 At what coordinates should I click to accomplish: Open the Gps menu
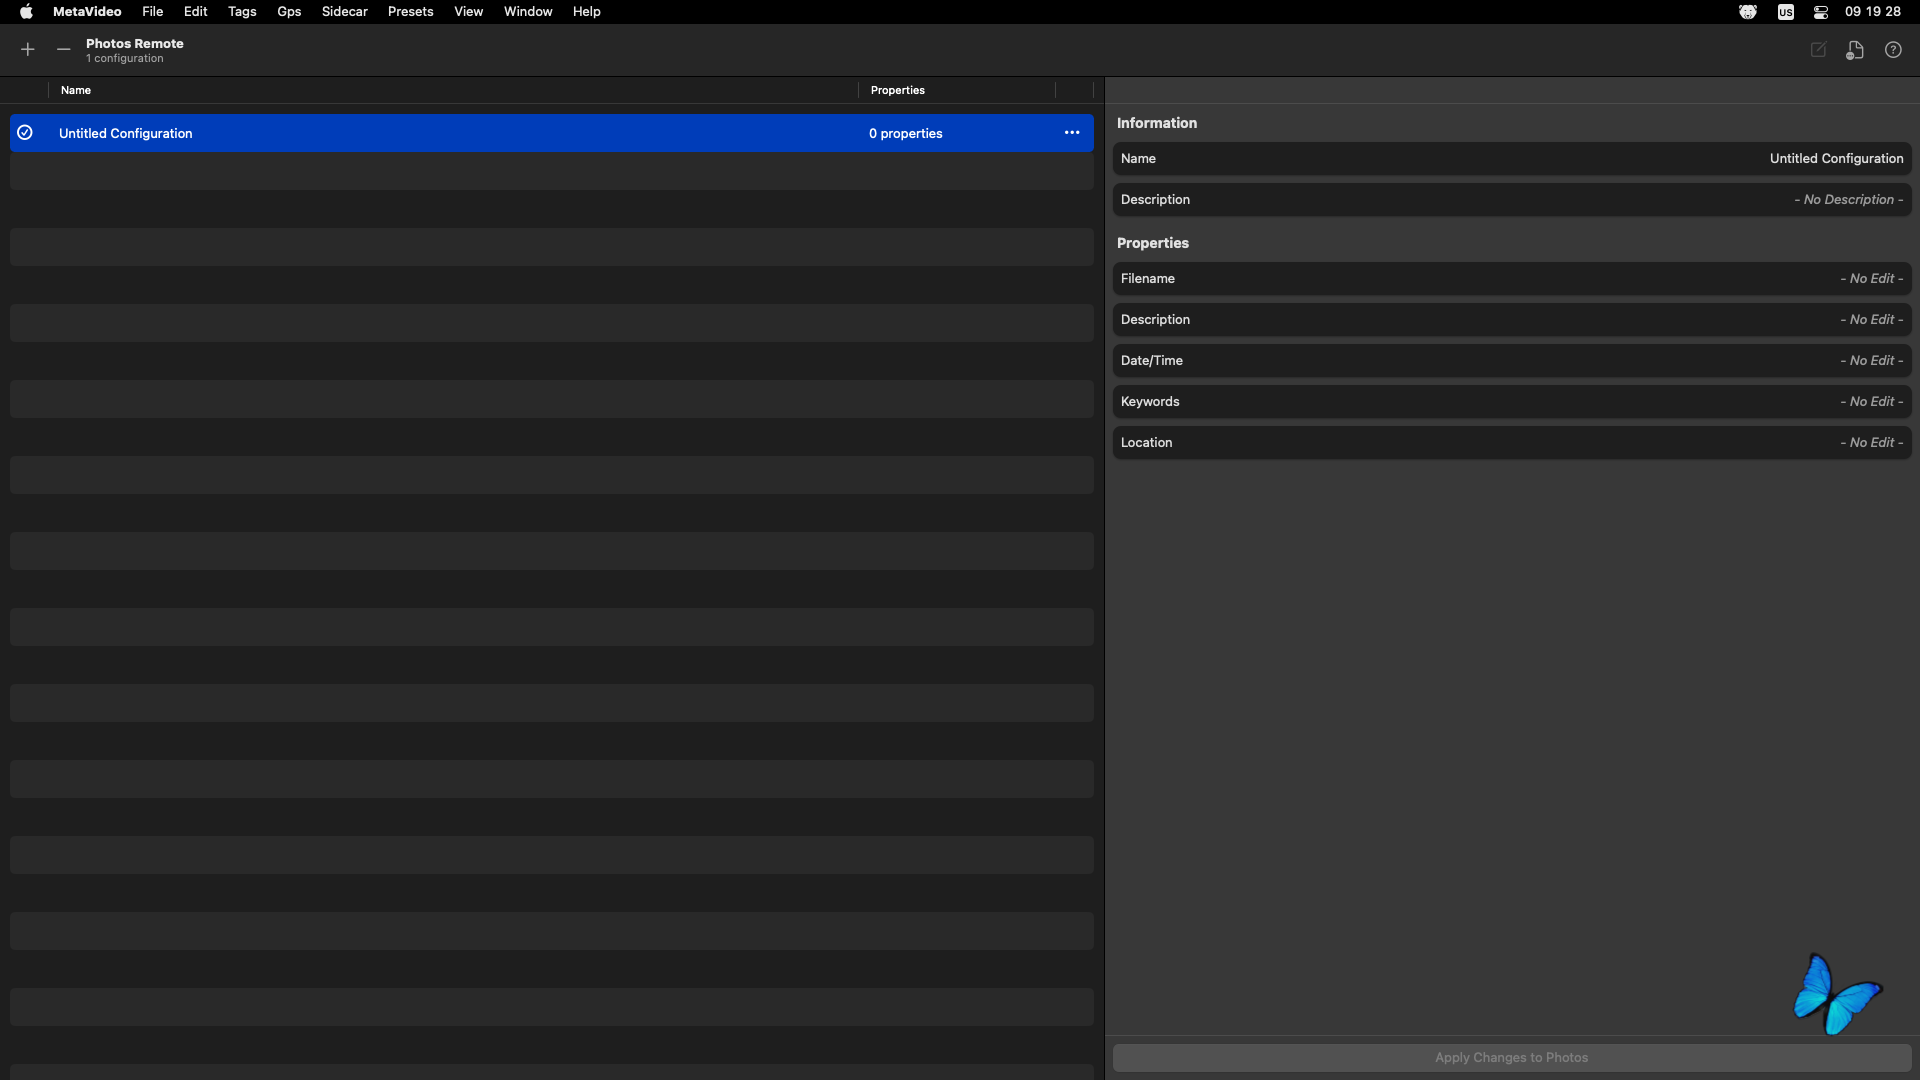(x=289, y=12)
